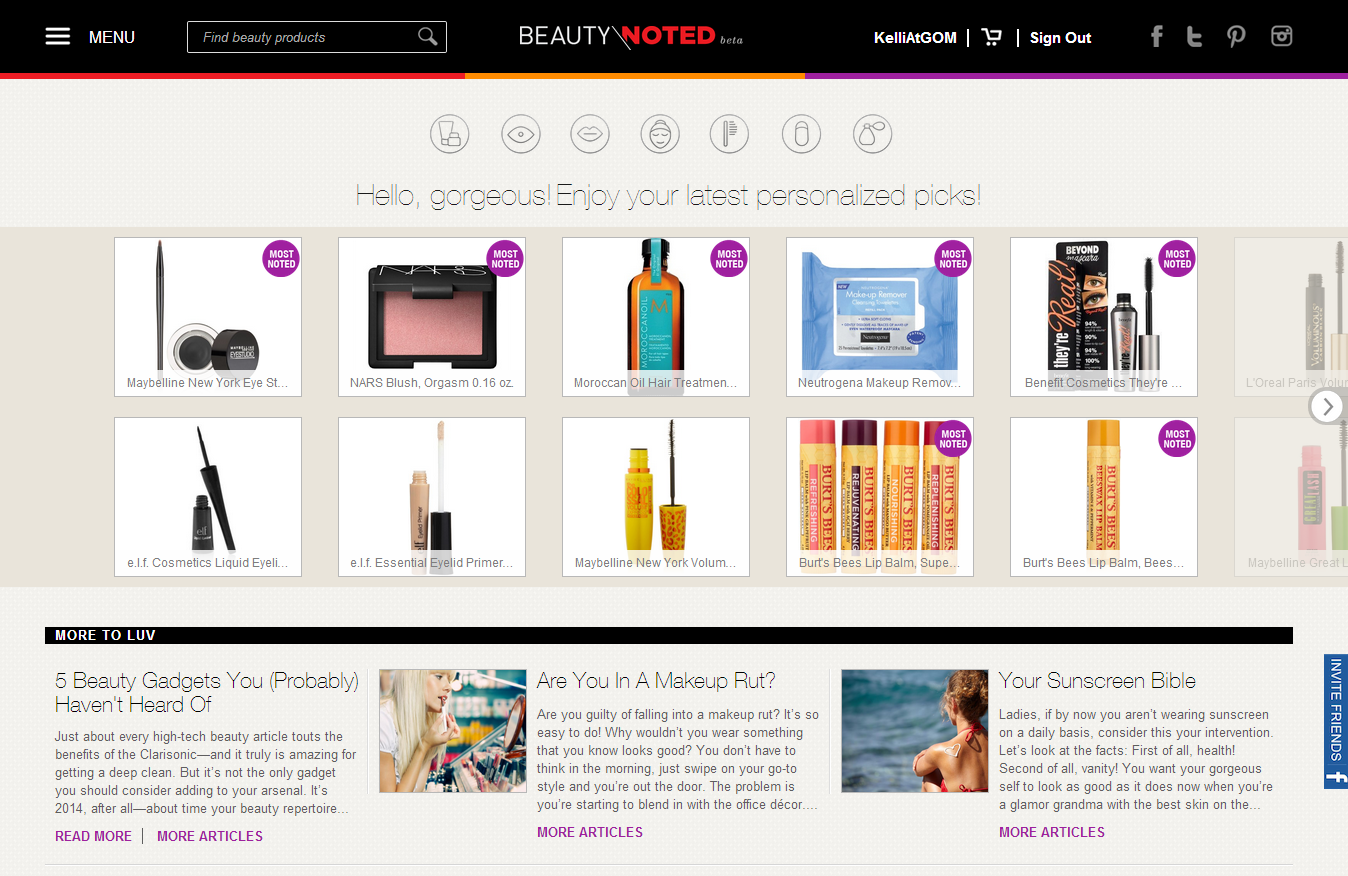Screen dimensions: 1348x876
Task: Click the Makeup Rut article photo
Action: pyautogui.click(x=453, y=731)
